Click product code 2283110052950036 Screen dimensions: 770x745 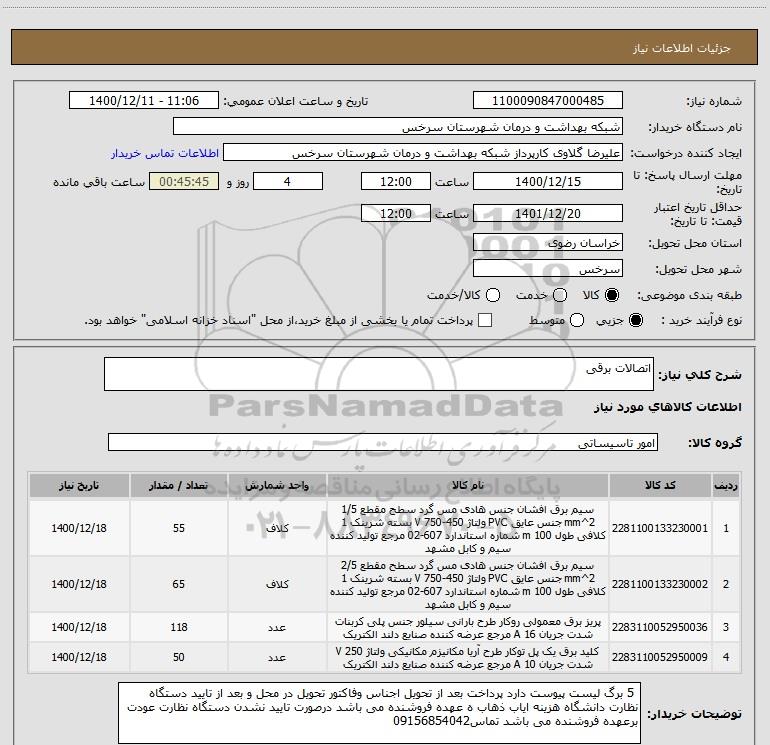click(x=660, y=627)
